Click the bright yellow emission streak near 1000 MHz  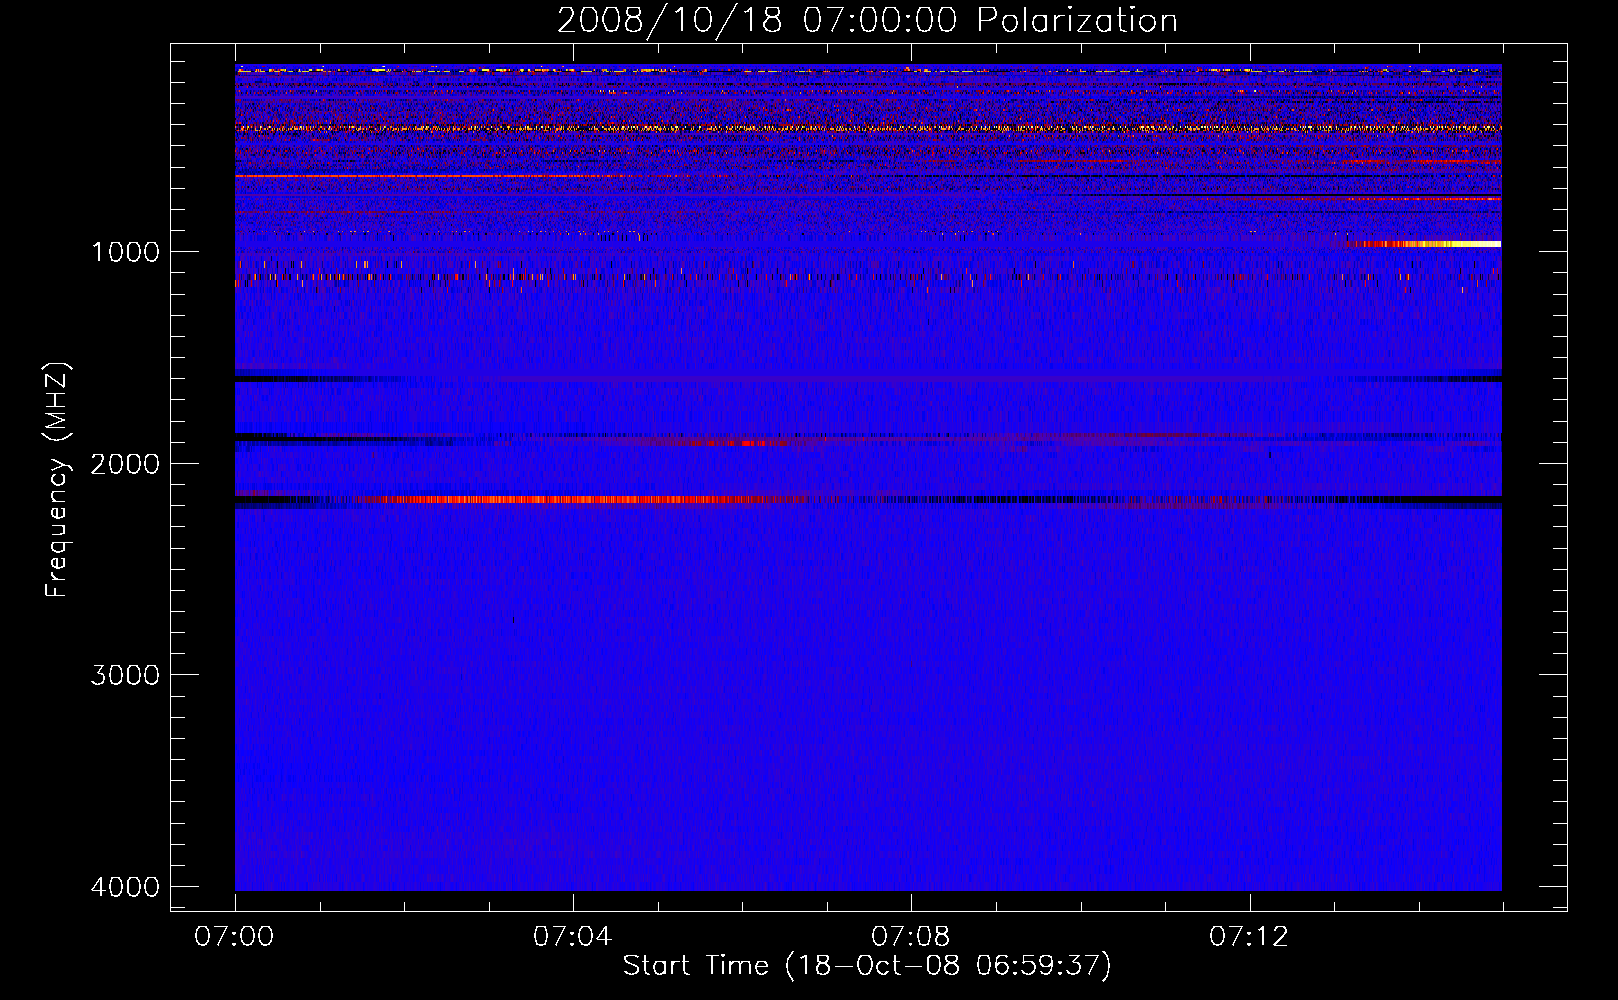tap(1425, 244)
